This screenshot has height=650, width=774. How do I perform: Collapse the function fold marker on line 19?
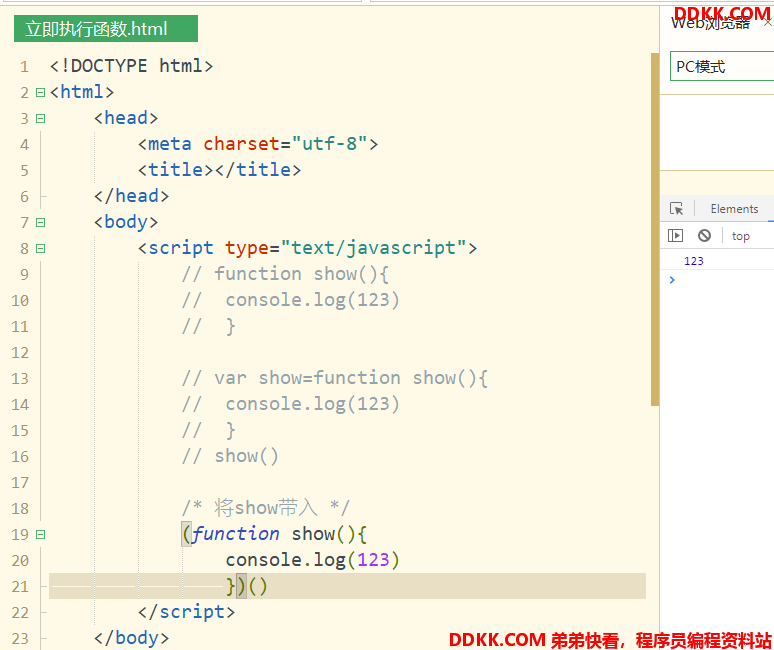(x=40, y=535)
